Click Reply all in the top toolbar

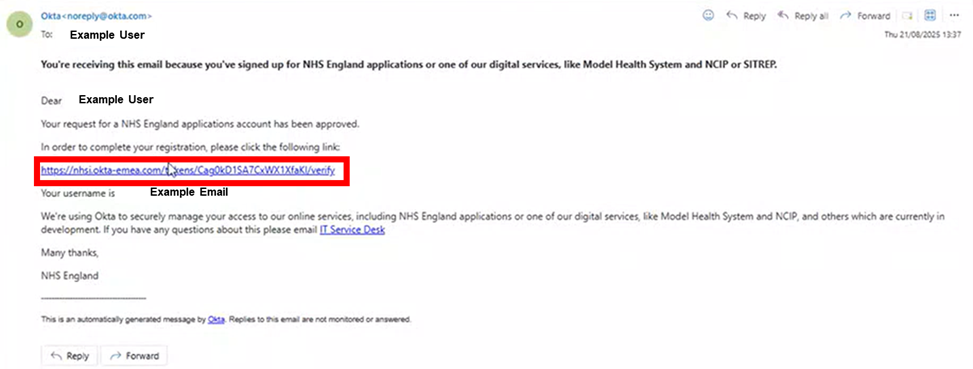pyautogui.click(x=802, y=16)
